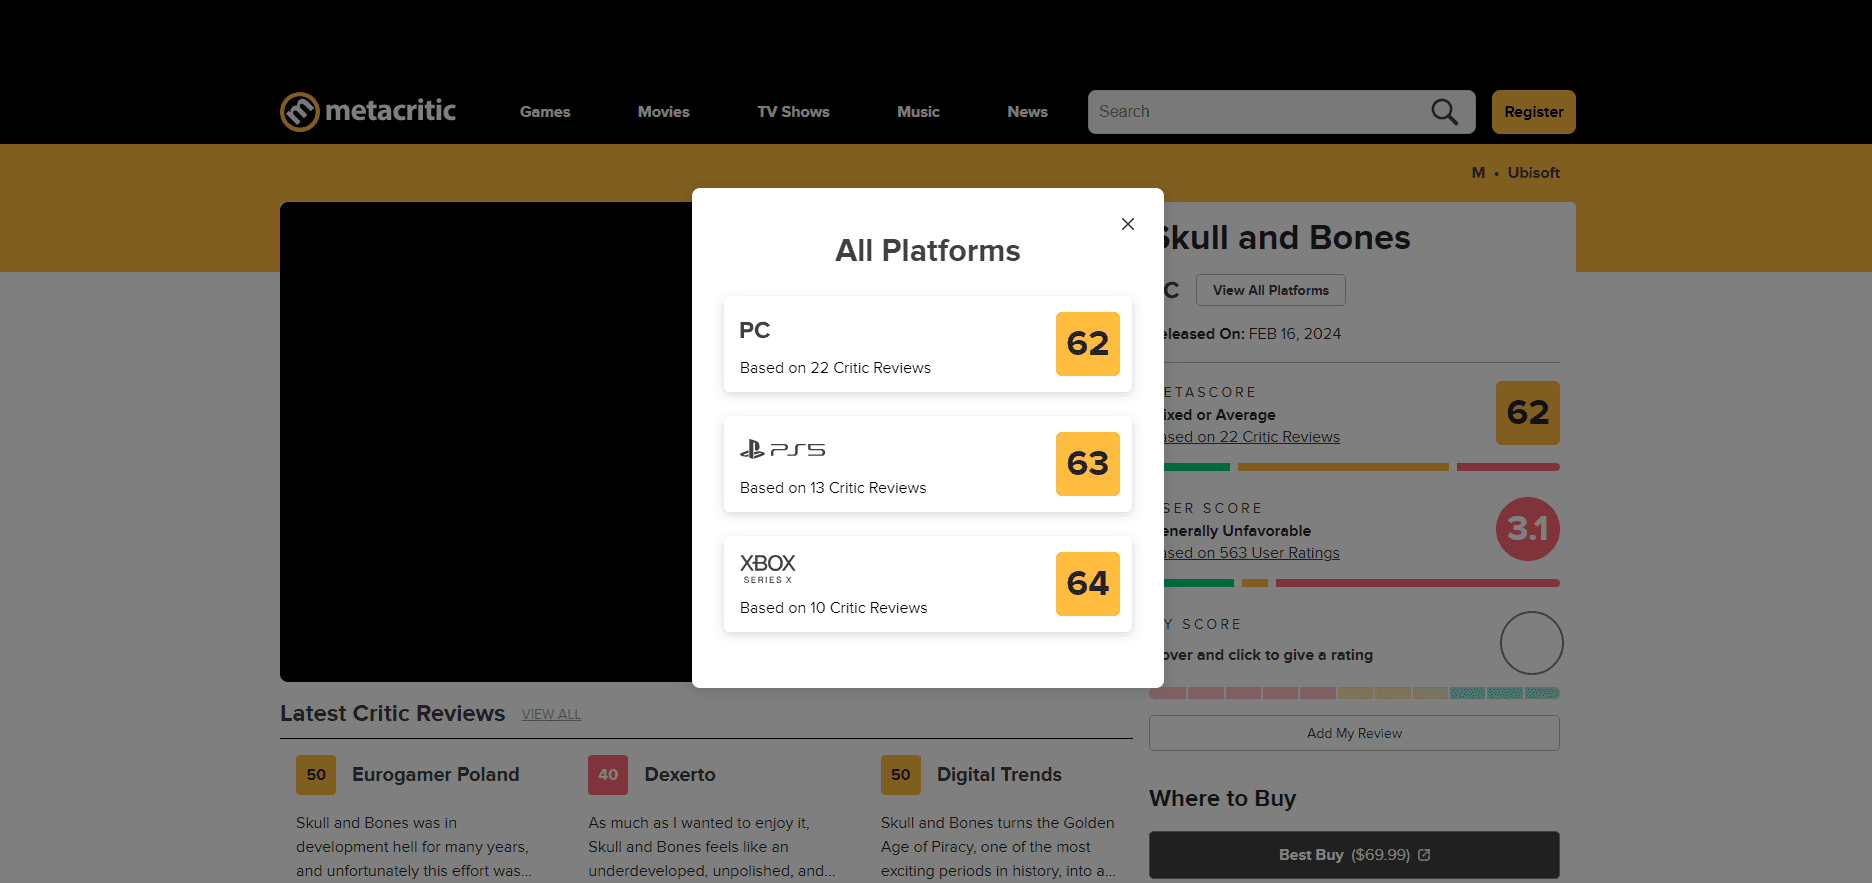Open the Games menu
This screenshot has width=1872, height=883.
click(x=545, y=112)
